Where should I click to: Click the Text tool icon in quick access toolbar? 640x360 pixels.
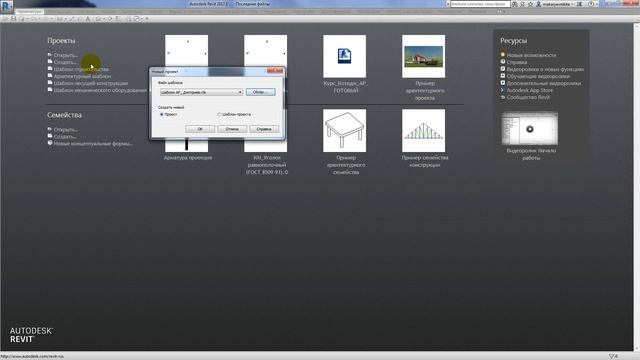(88, 19)
